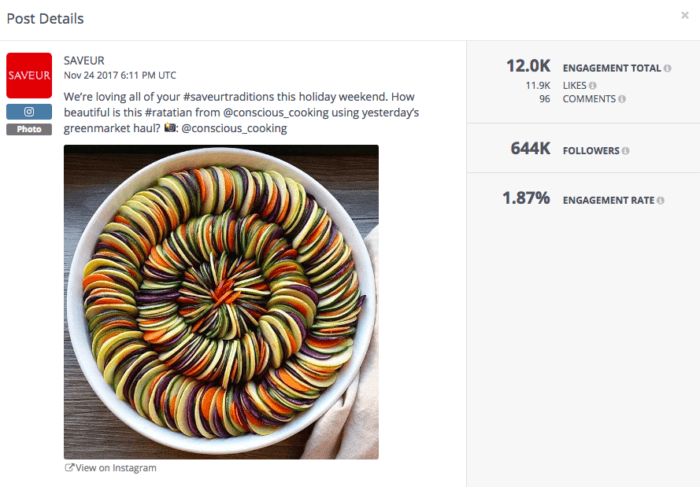The height and width of the screenshot is (487, 700).
Task: Open the View on Instagram link
Action: click(x=116, y=468)
